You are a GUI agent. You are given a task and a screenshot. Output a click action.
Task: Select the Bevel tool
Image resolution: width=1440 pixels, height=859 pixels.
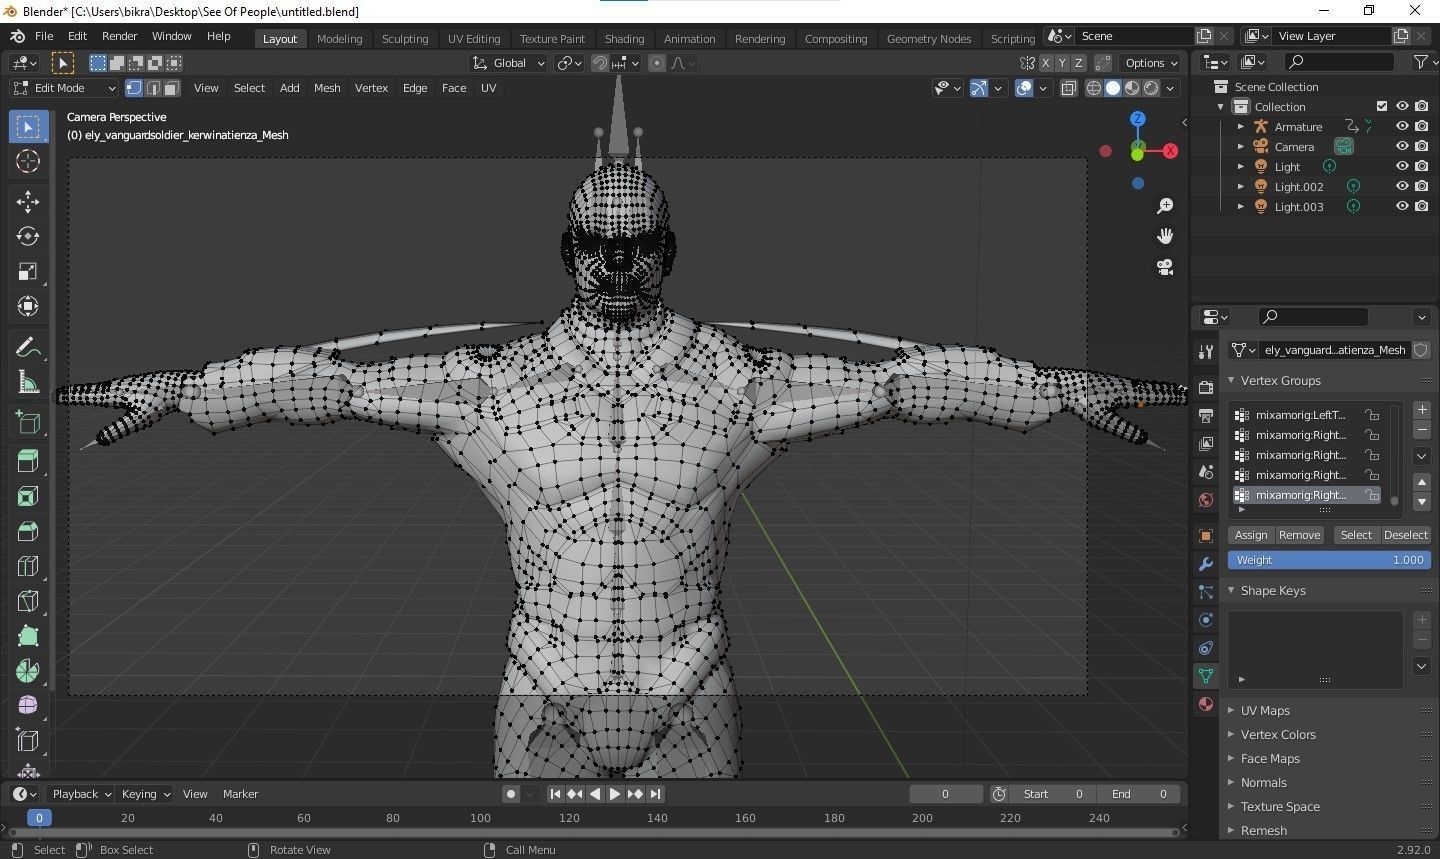click(x=28, y=532)
